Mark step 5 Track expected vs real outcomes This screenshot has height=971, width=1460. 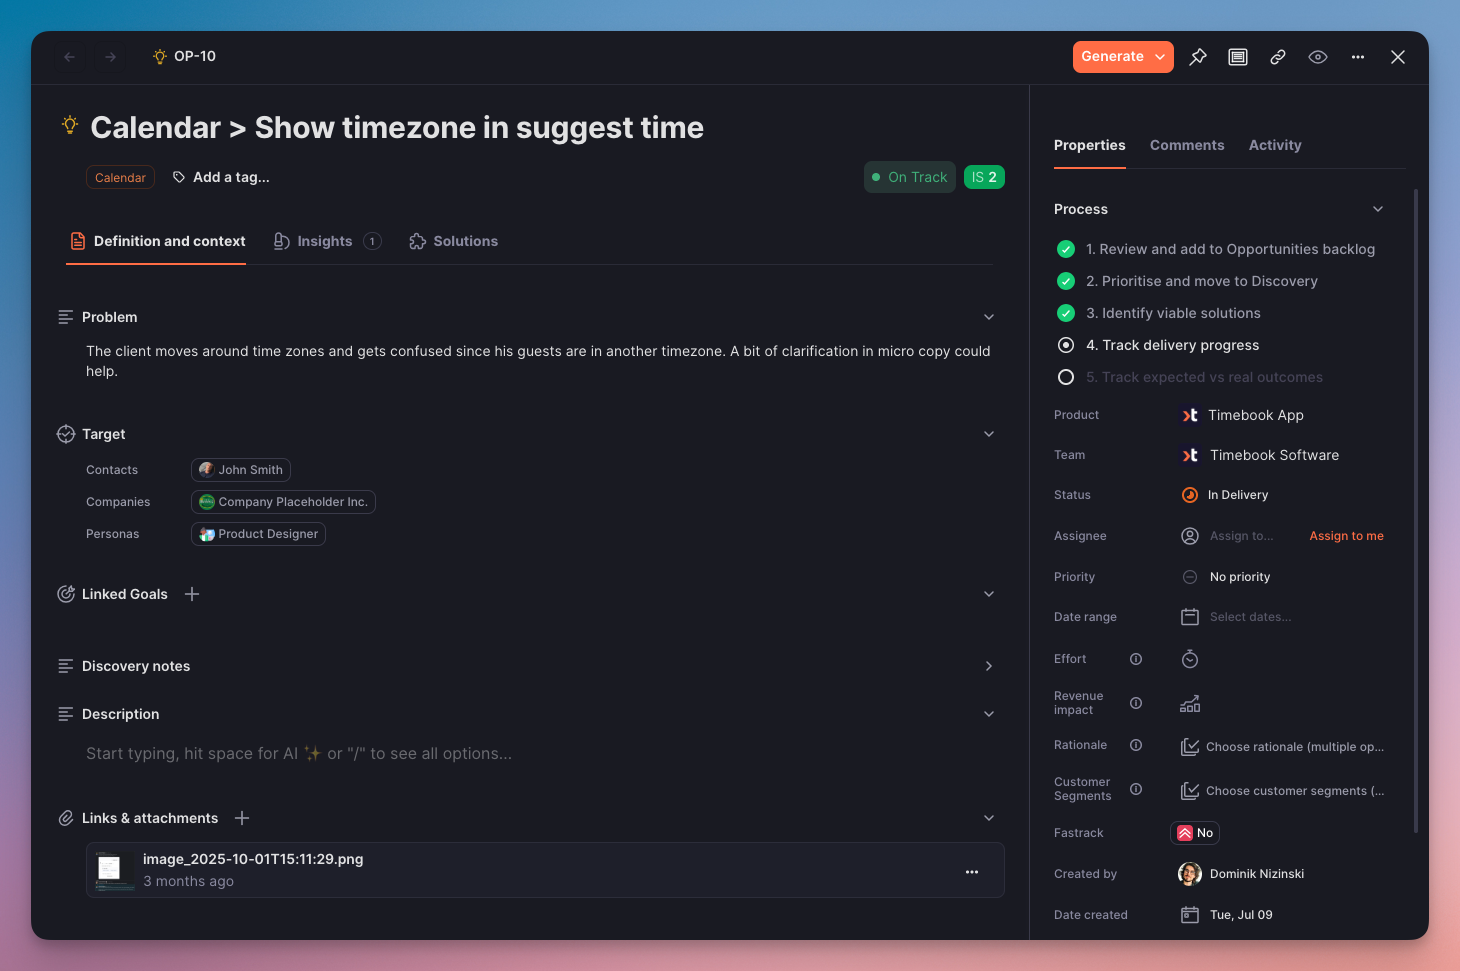[1066, 377]
